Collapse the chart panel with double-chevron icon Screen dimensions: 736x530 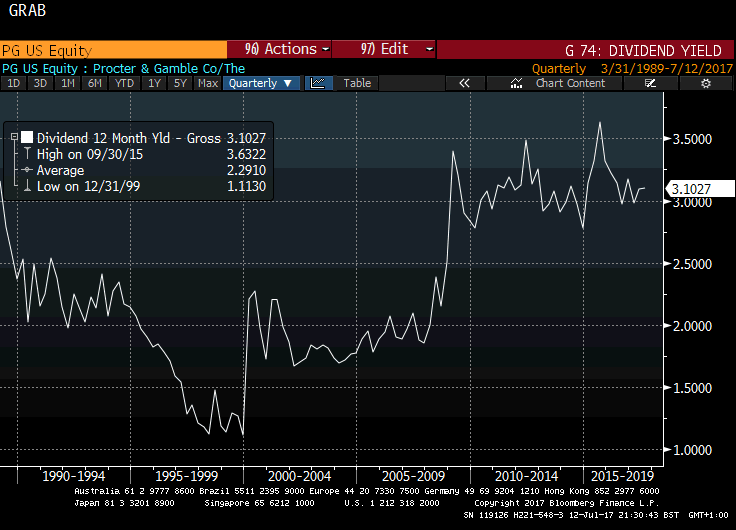[x=464, y=83]
